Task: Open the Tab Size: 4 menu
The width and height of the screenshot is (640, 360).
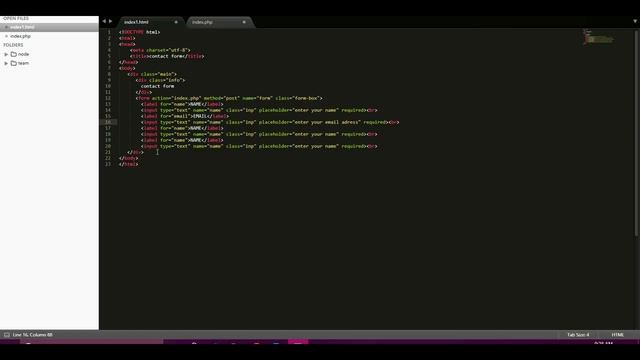Action: point(578,335)
